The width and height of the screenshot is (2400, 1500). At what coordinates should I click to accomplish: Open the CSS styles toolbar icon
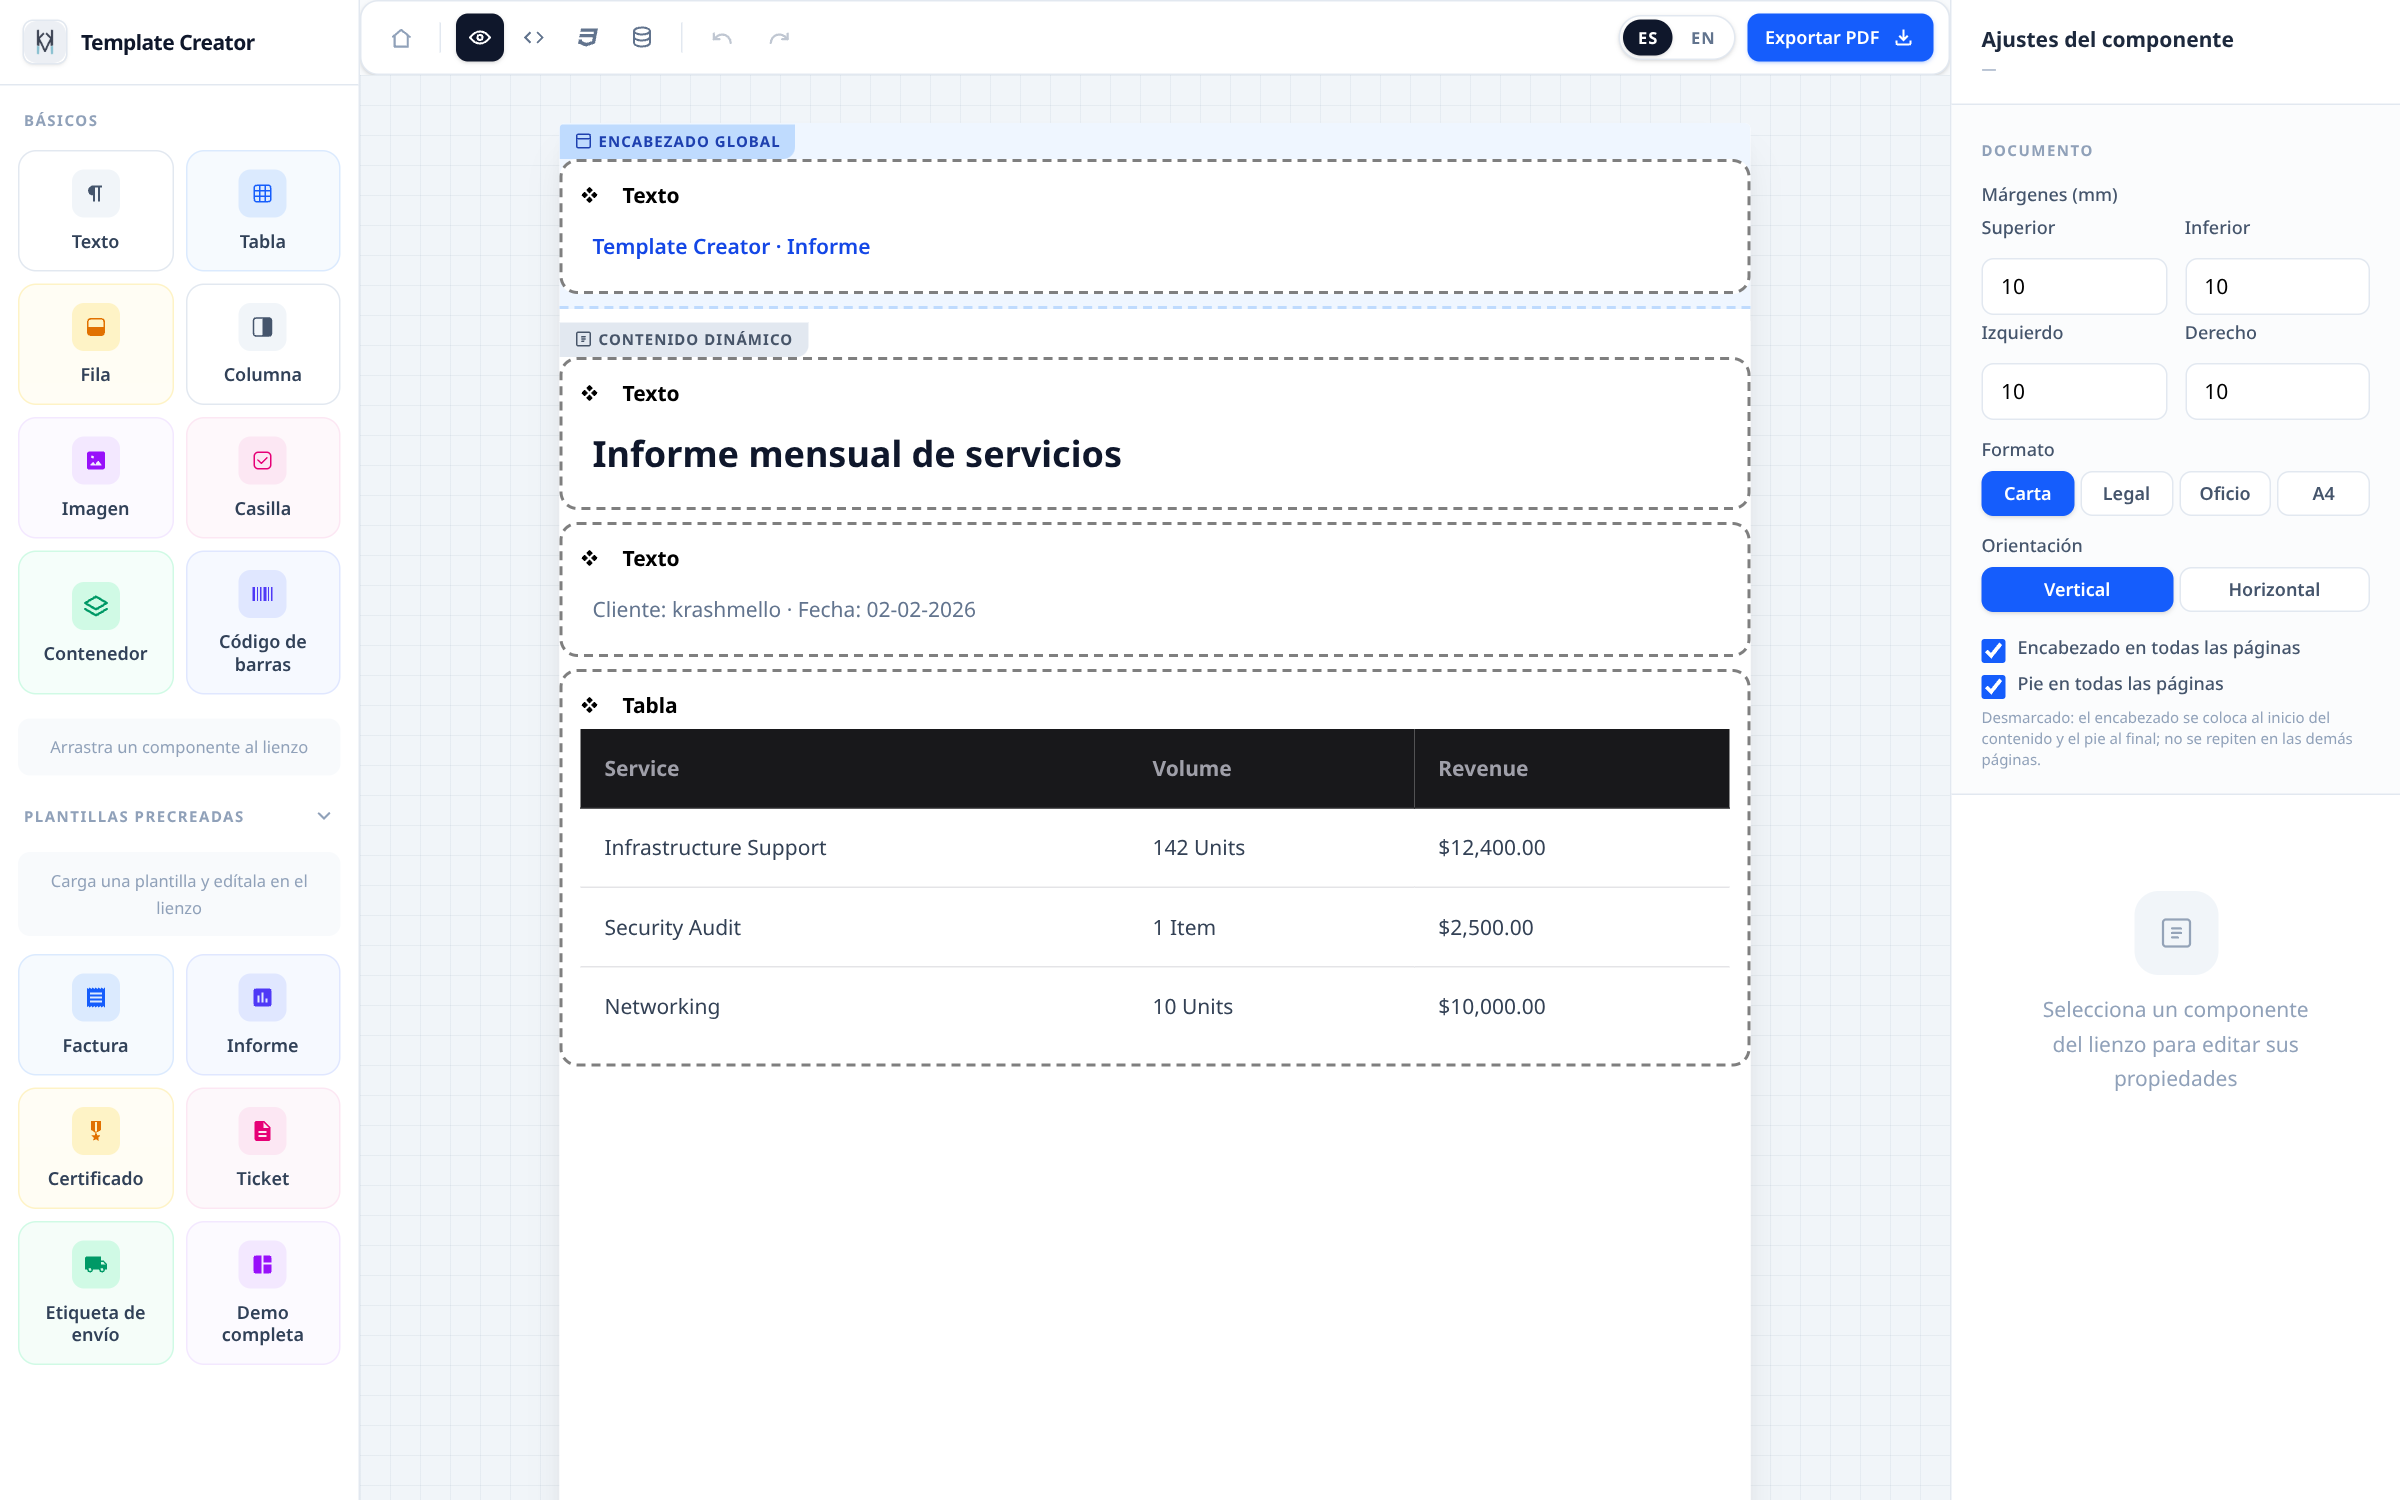[588, 38]
